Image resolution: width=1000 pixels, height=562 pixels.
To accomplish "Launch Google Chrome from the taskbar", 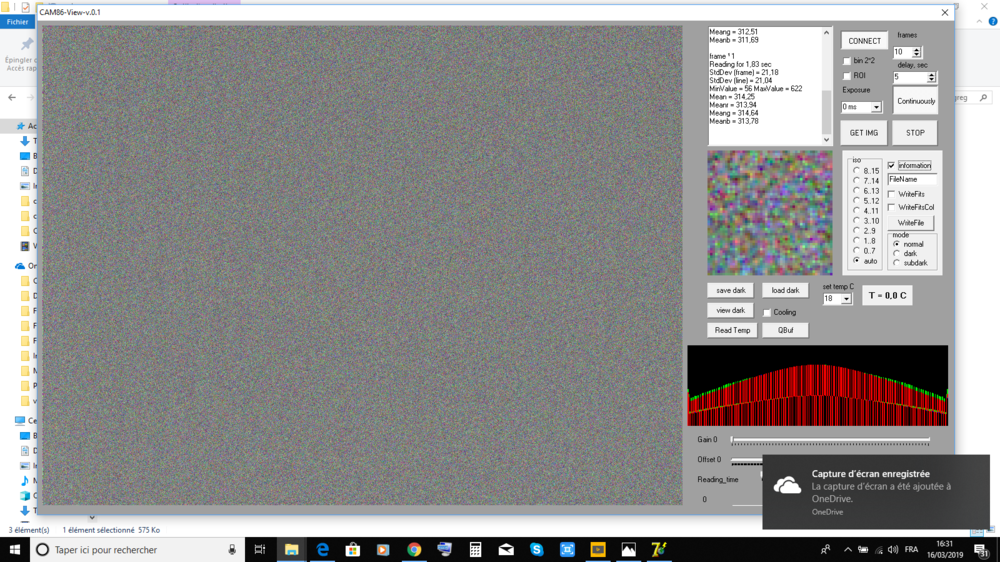I will 414,549.
